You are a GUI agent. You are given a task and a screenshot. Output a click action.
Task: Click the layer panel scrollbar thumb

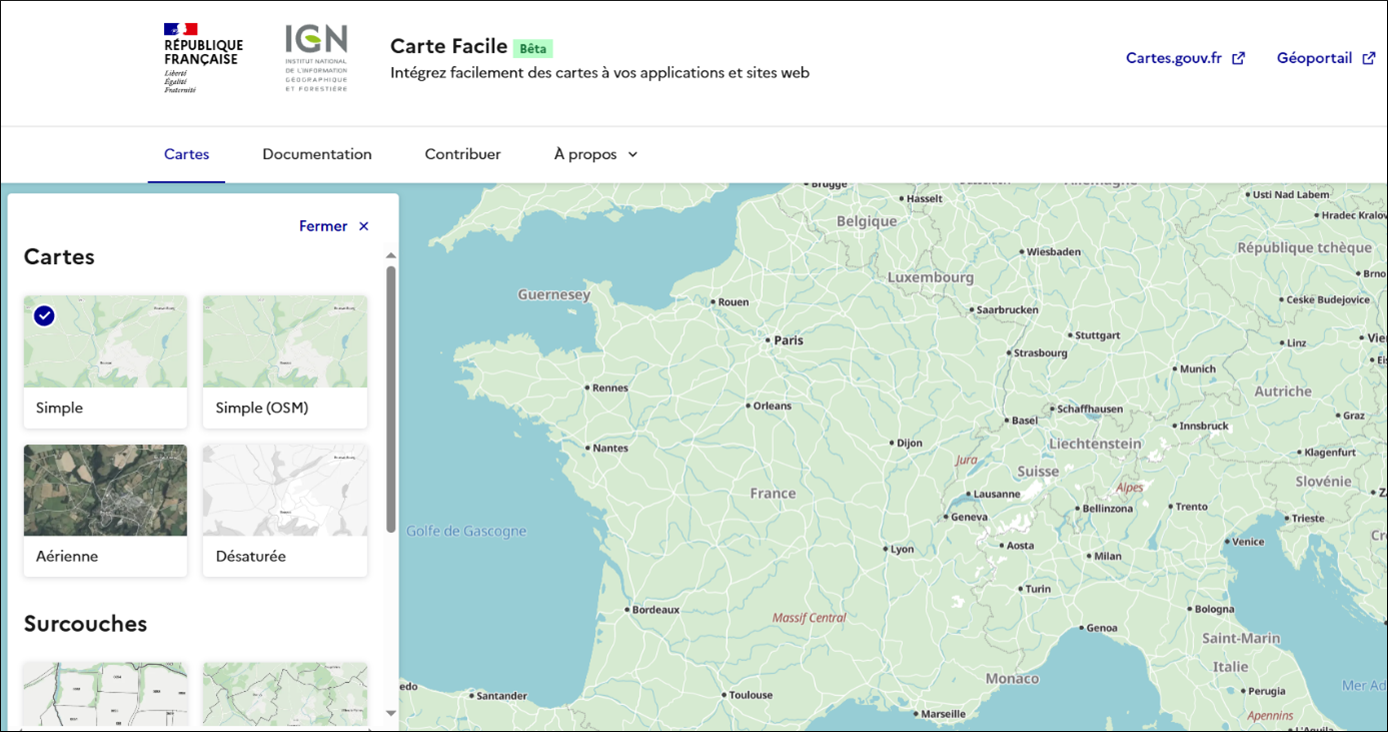point(391,398)
